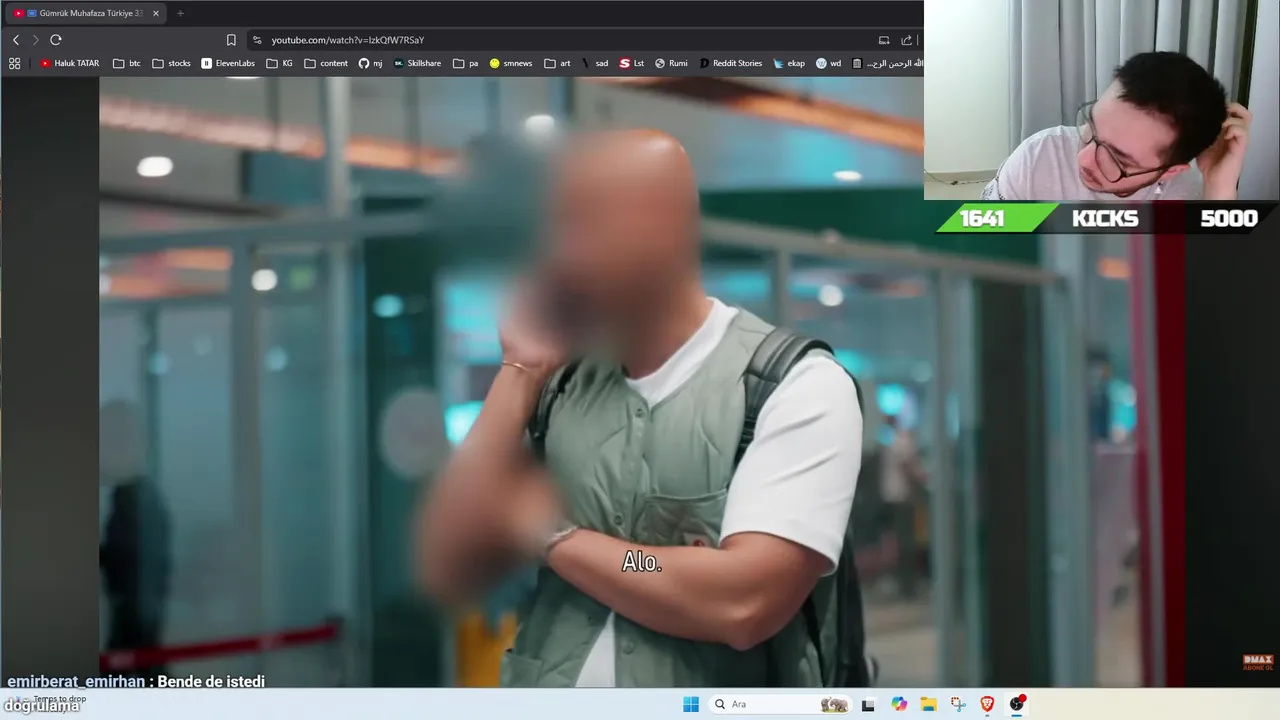Open the OBS Studio taskbar icon
The width and height of the screenshot is (1280, 720).
point(1017,704)
